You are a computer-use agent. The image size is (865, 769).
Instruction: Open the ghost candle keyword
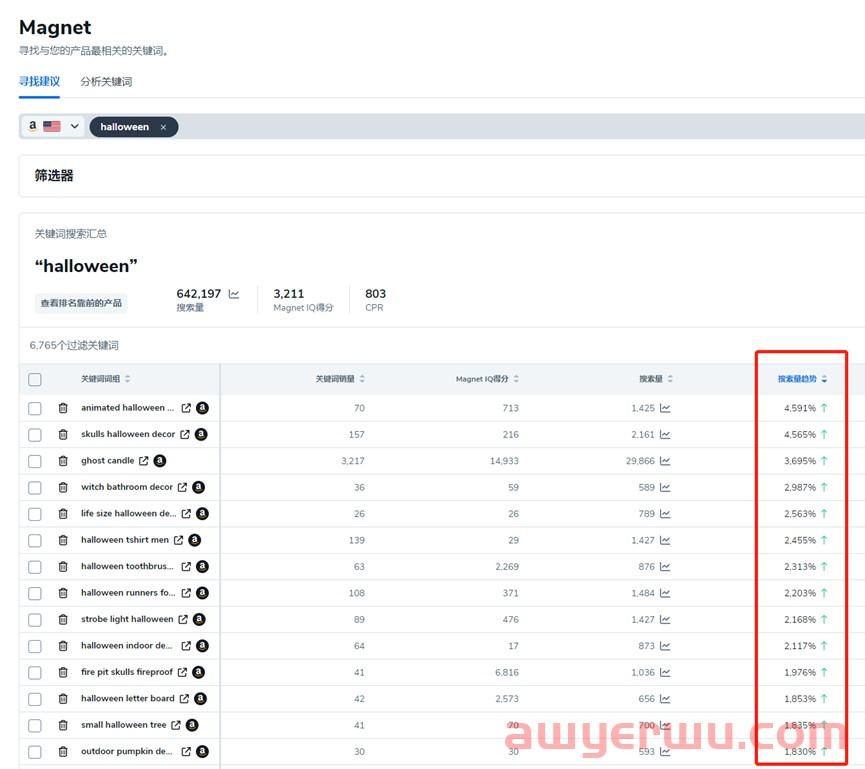[x=108, y=461]
